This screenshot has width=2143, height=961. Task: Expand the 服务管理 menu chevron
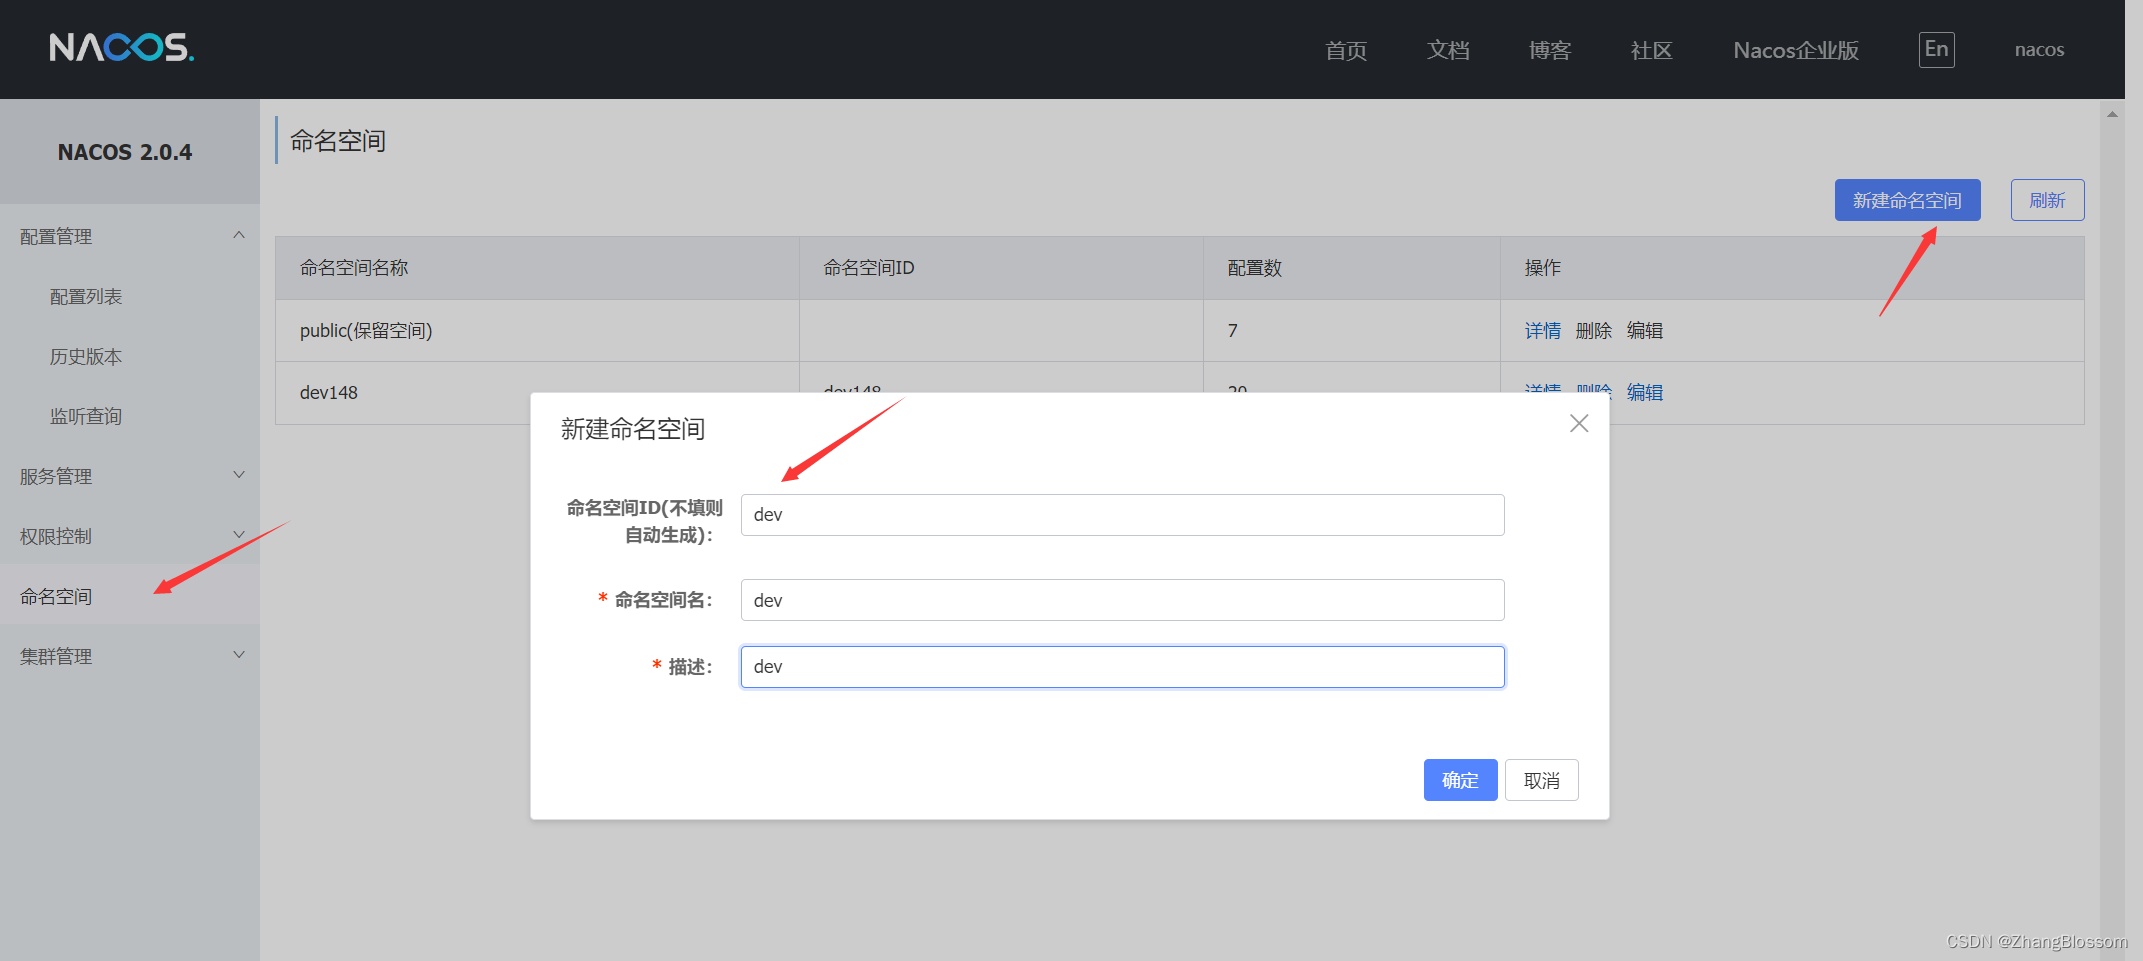point(239,475)
